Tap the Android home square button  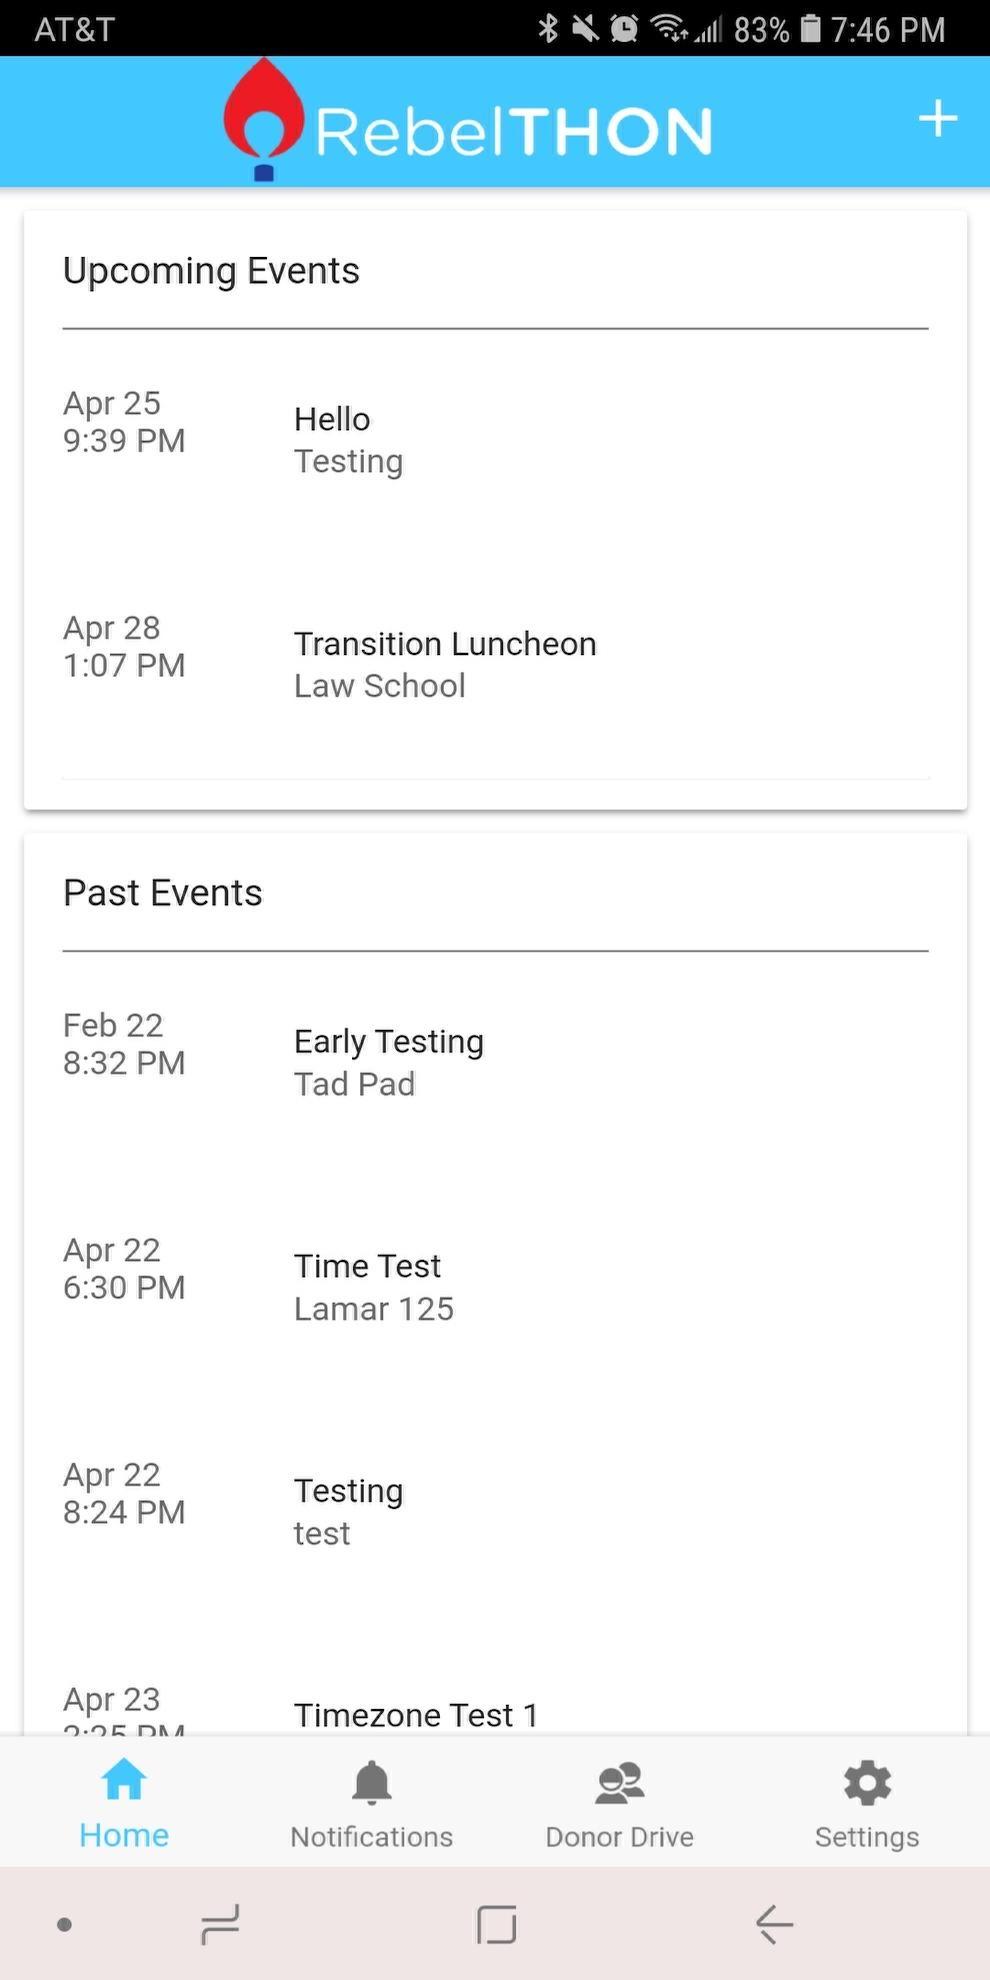coord(496,1924)
